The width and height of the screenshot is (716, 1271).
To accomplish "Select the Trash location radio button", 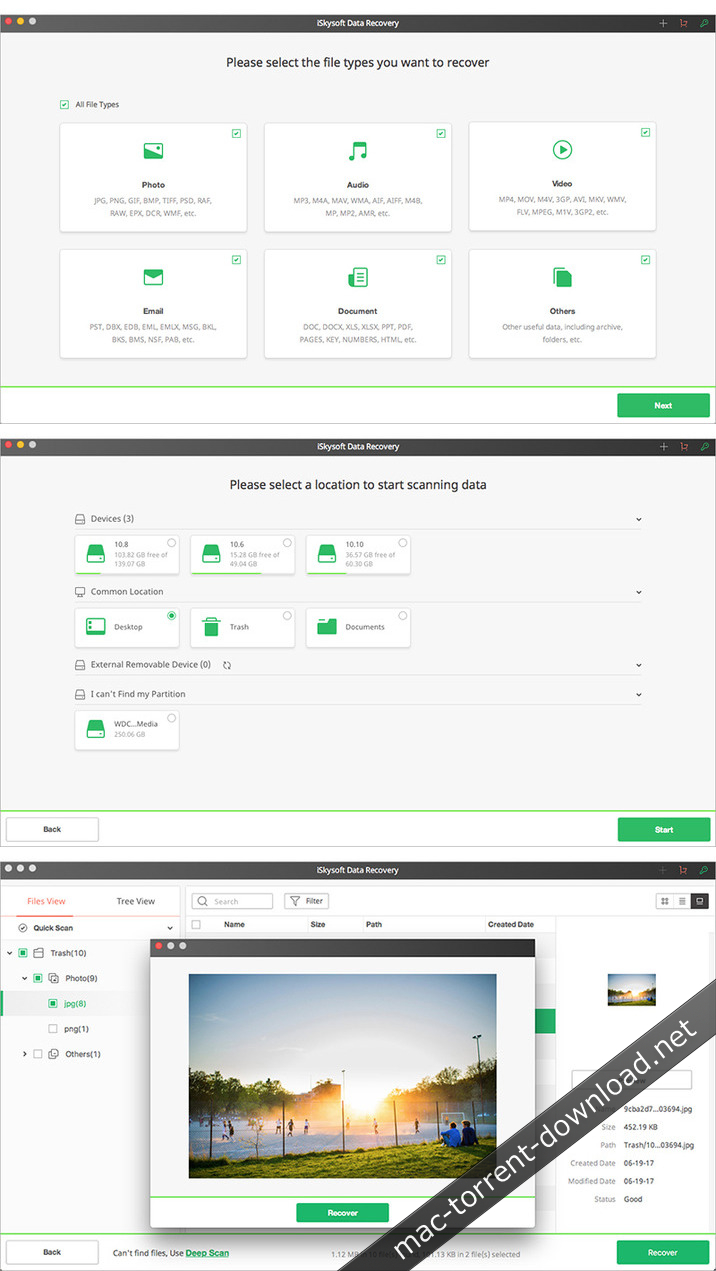I will pos(287,616).
